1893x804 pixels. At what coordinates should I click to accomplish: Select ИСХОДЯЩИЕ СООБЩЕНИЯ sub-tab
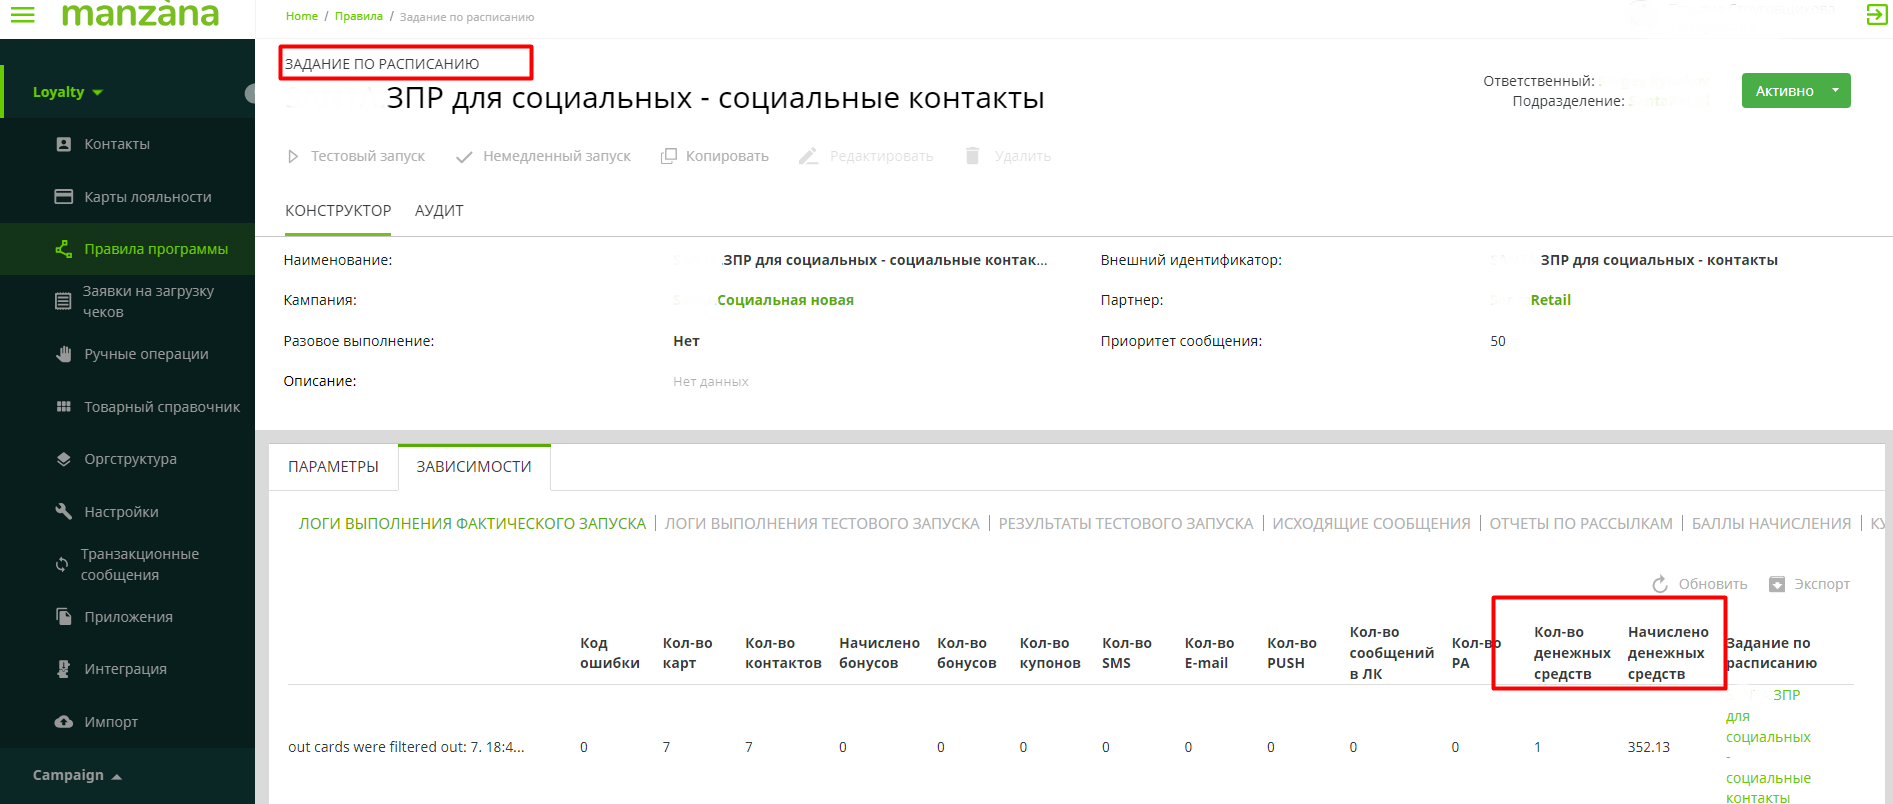pos(1370,524)
